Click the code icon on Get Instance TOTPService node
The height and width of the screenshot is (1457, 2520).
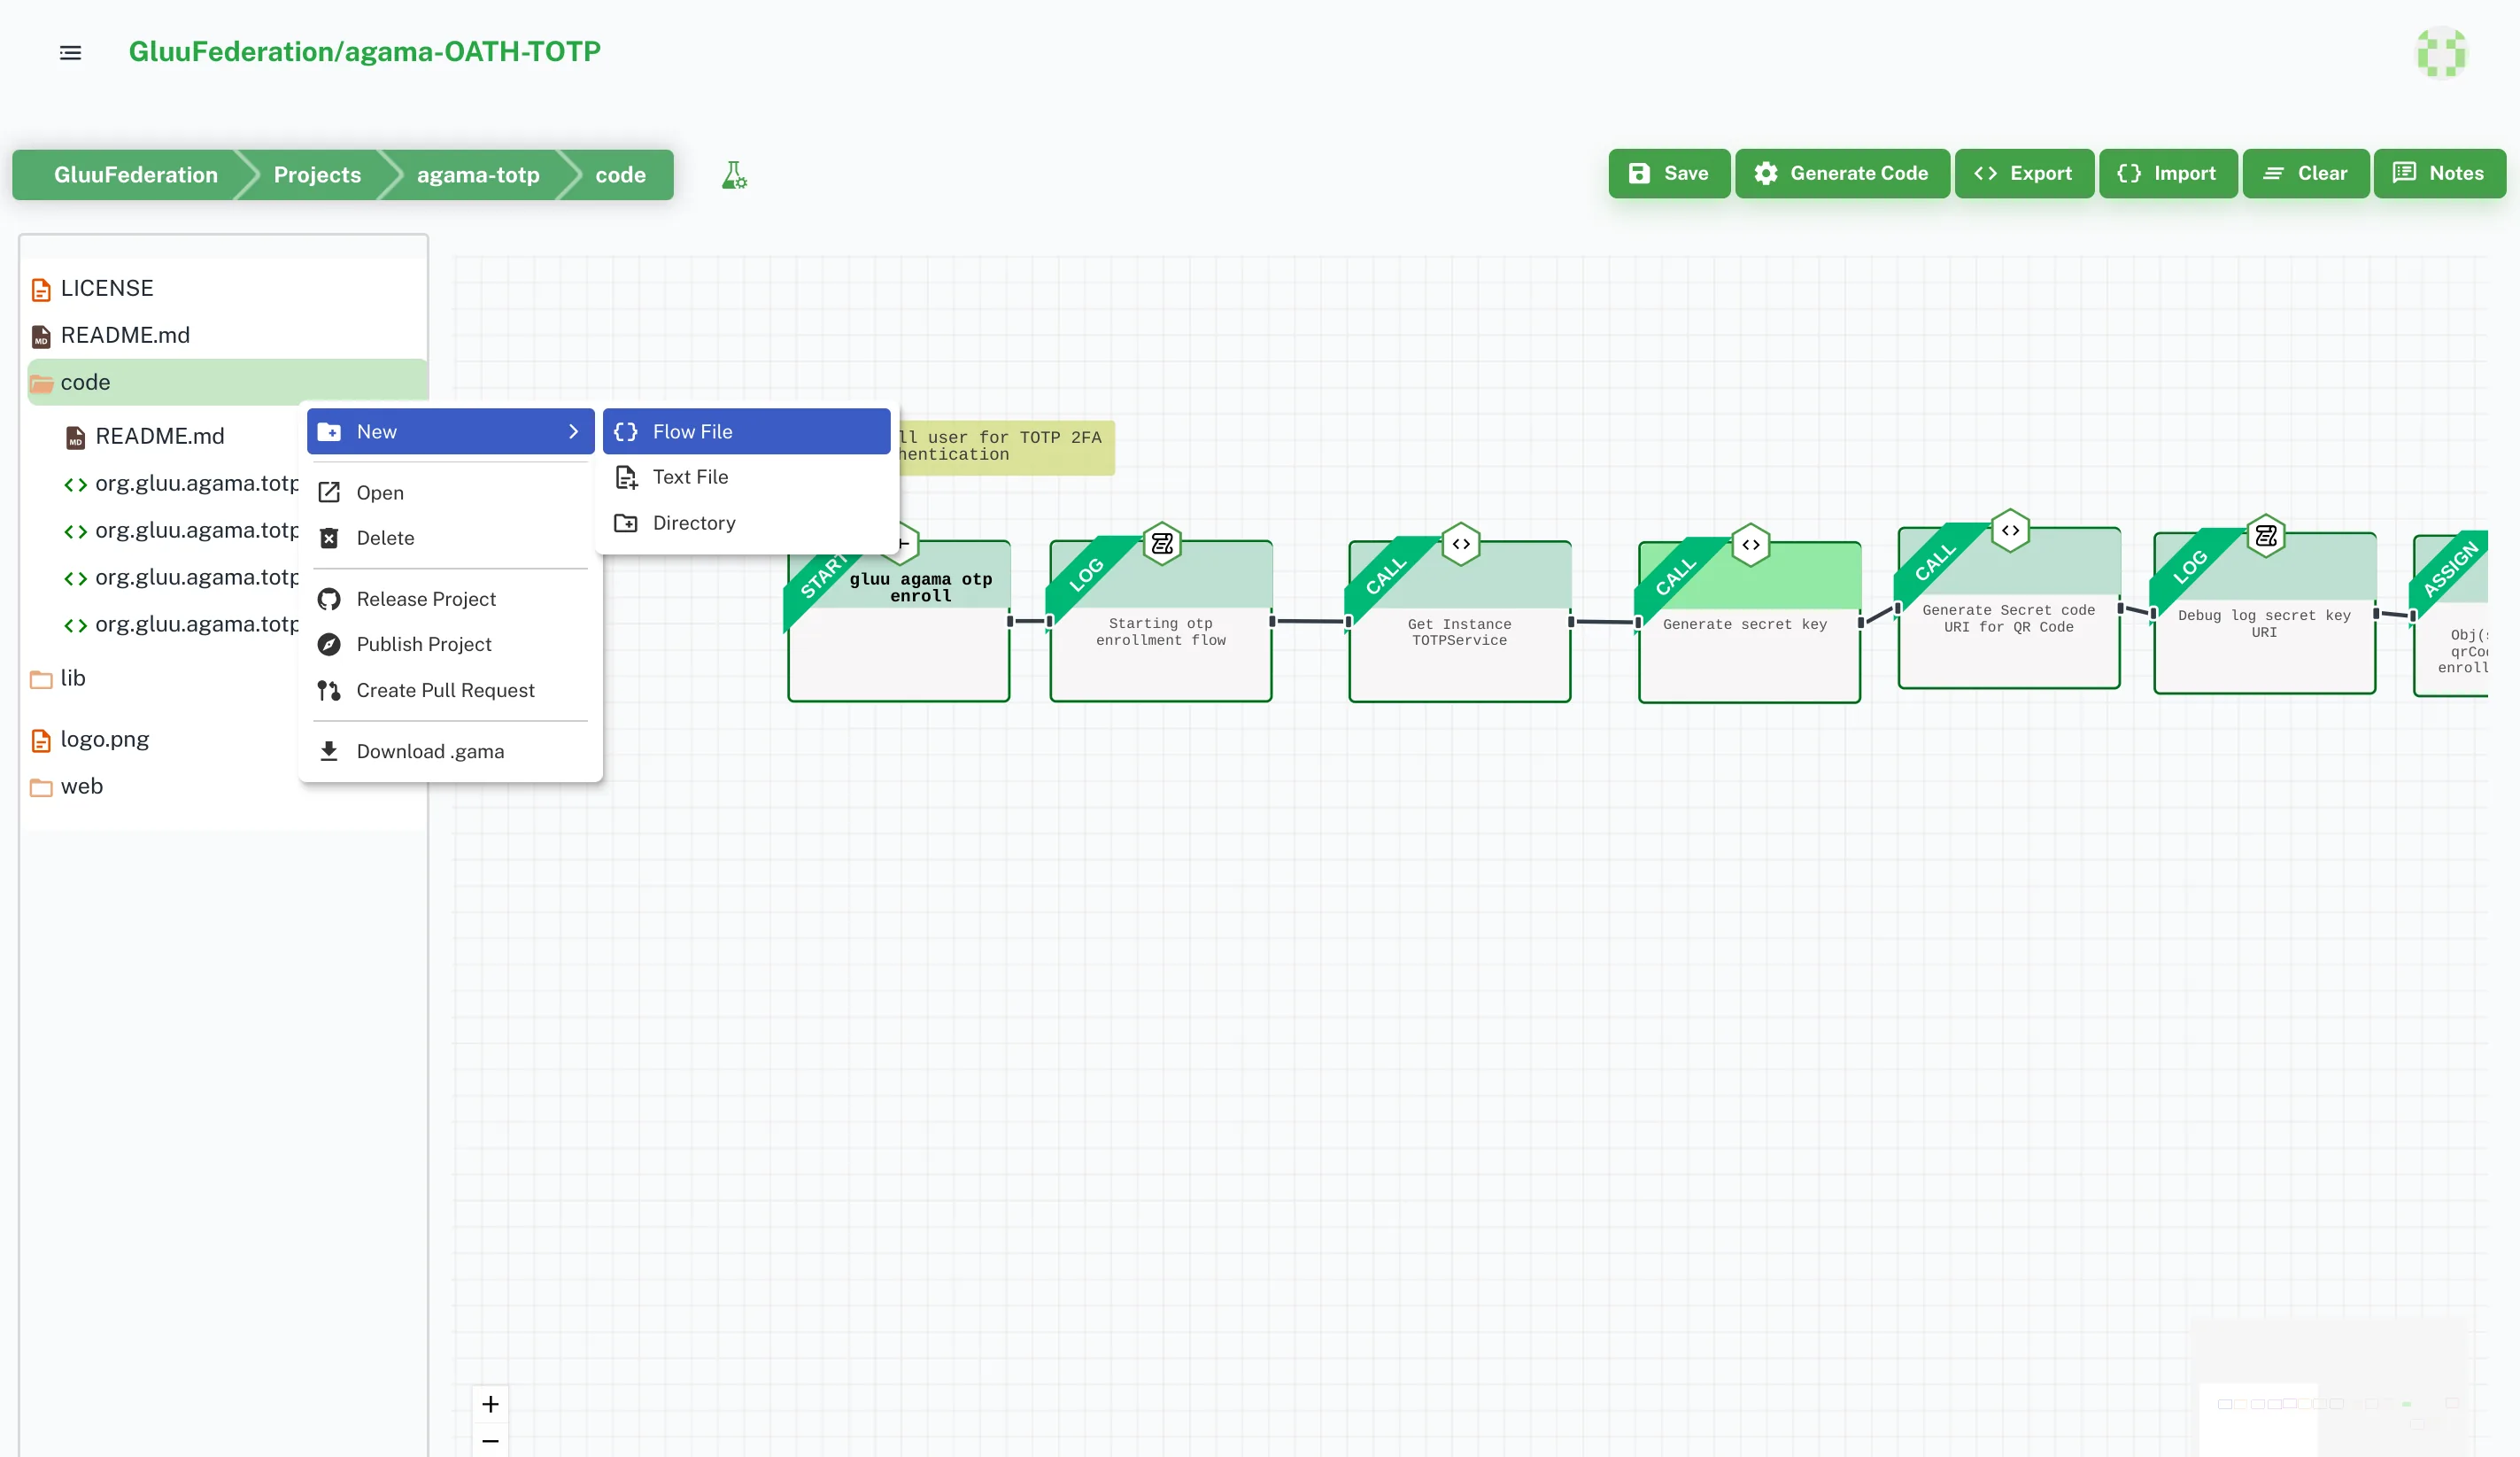(1461, 544)
